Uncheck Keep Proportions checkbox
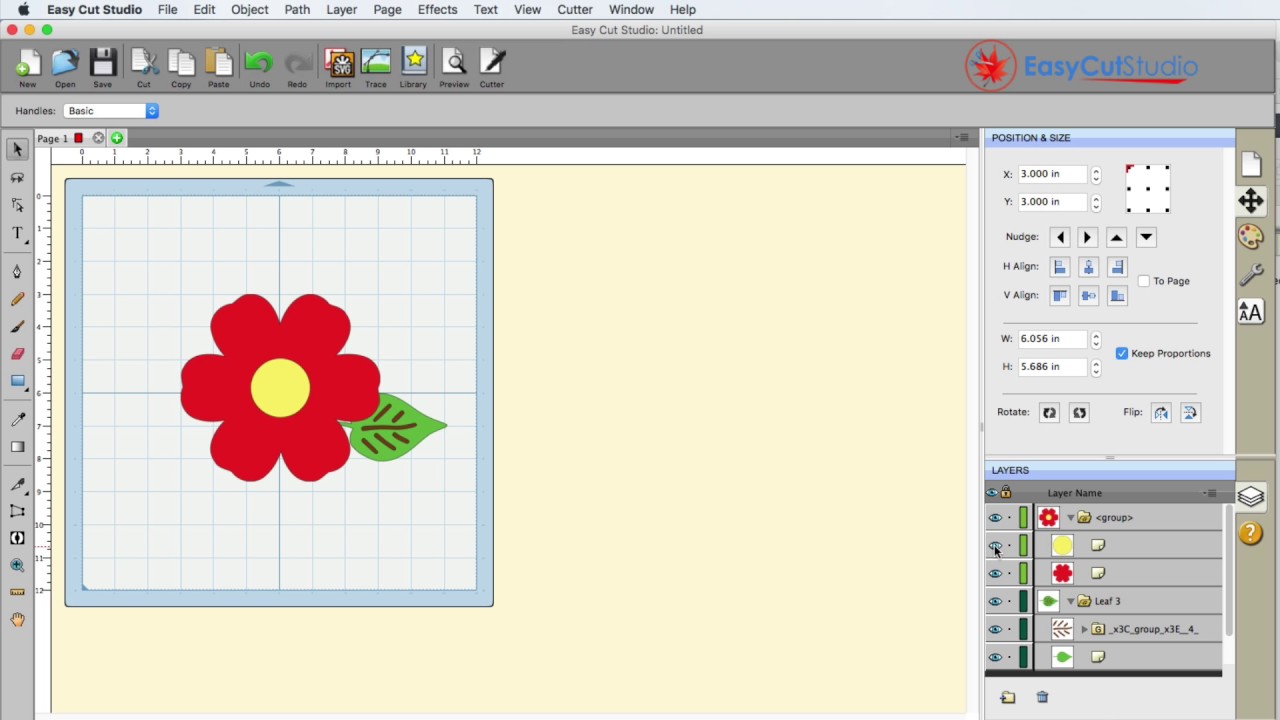This screenshot has width=1280, height=720. pyautogui.click(x=1122, y=353)
